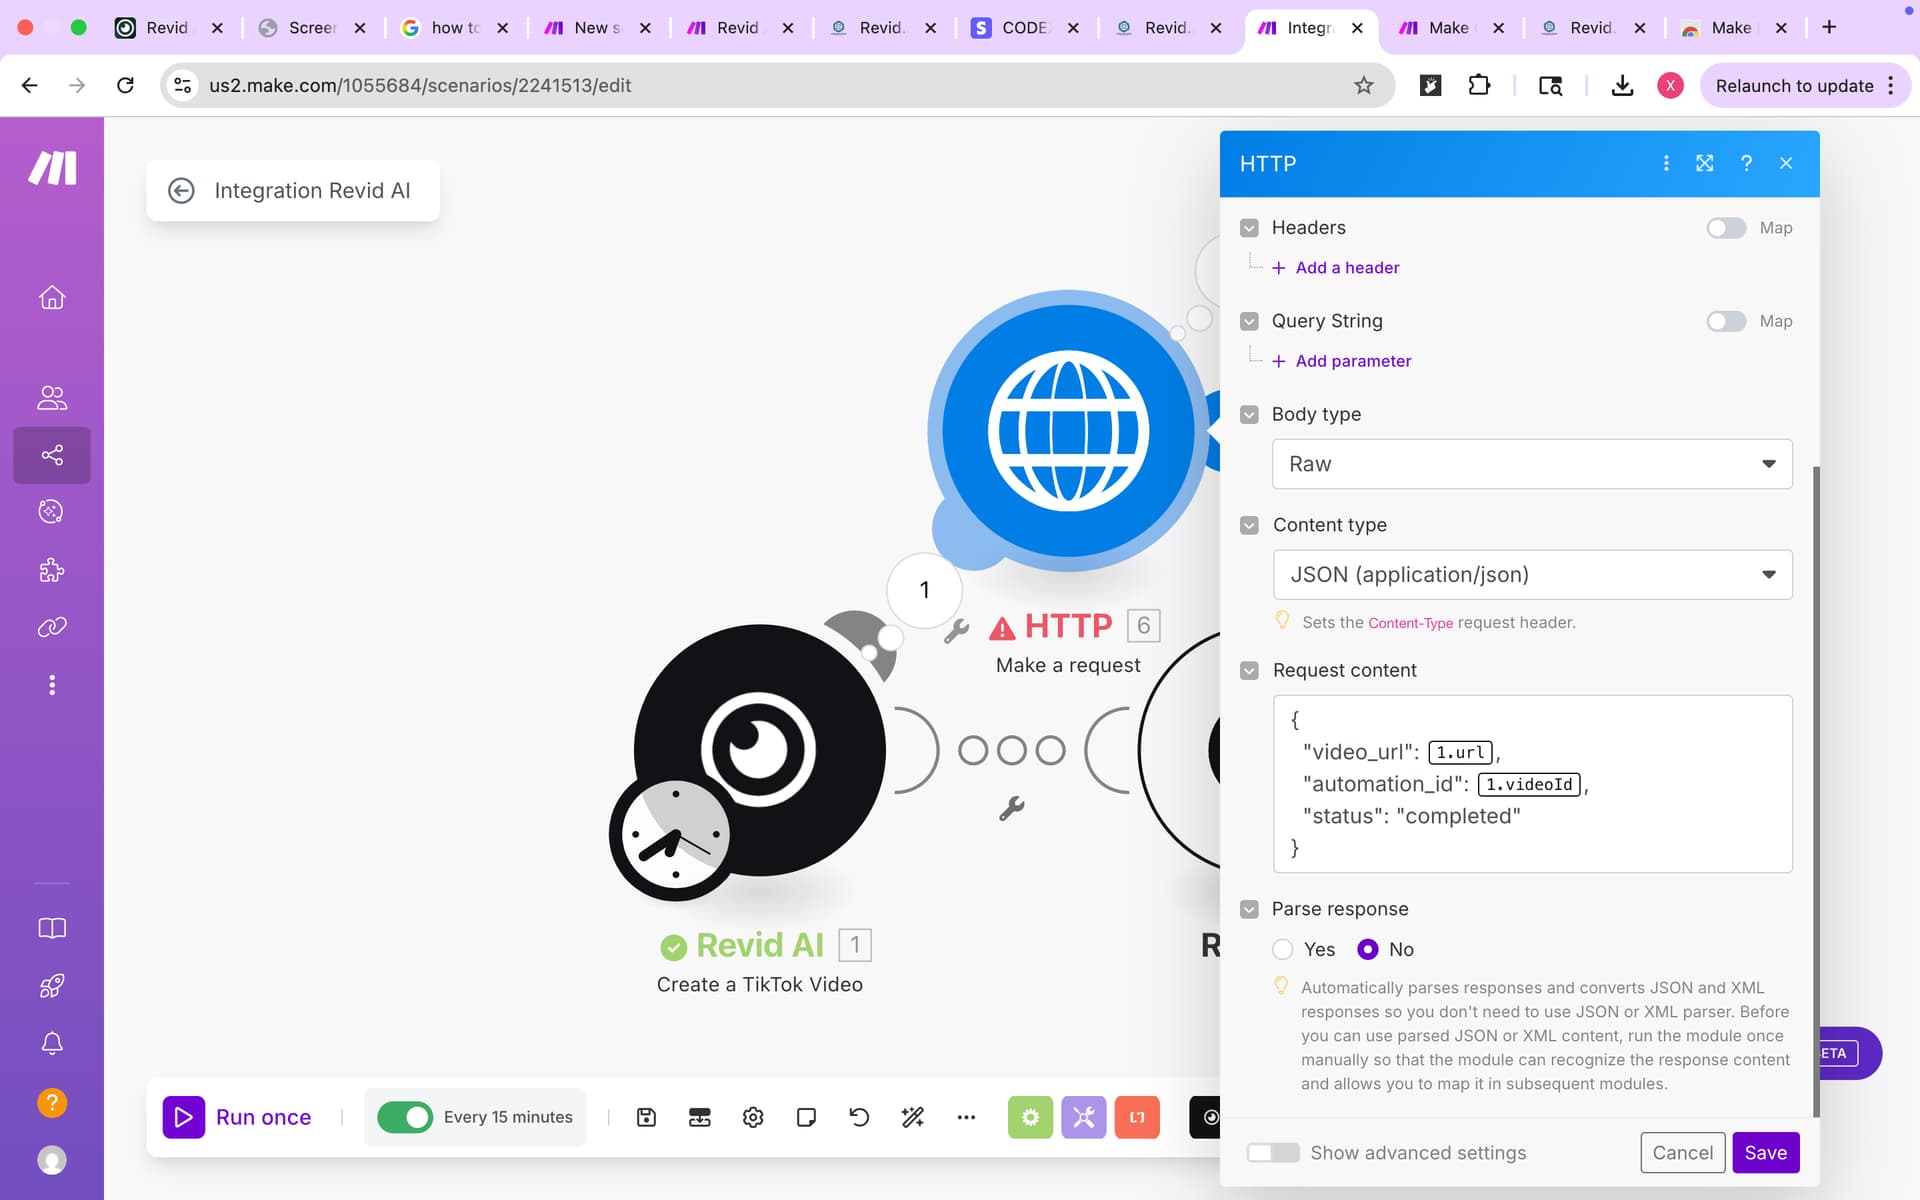Click the back arrow beside Integration Revid AI

pos(181,190)
